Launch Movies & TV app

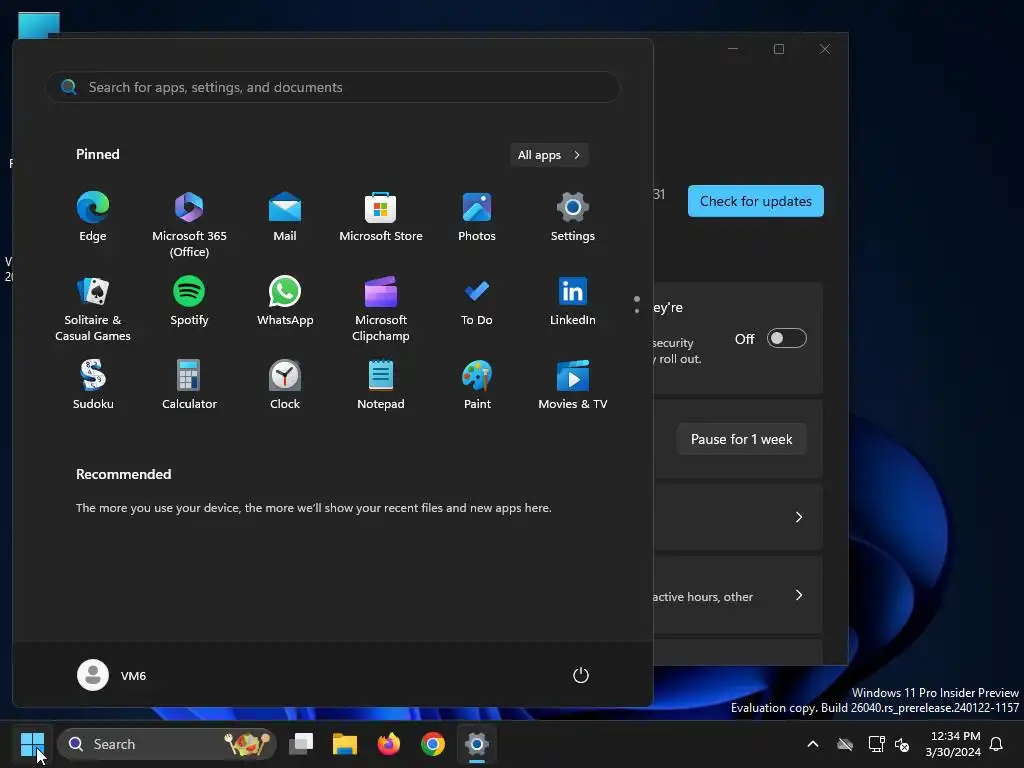click(573, 385)
